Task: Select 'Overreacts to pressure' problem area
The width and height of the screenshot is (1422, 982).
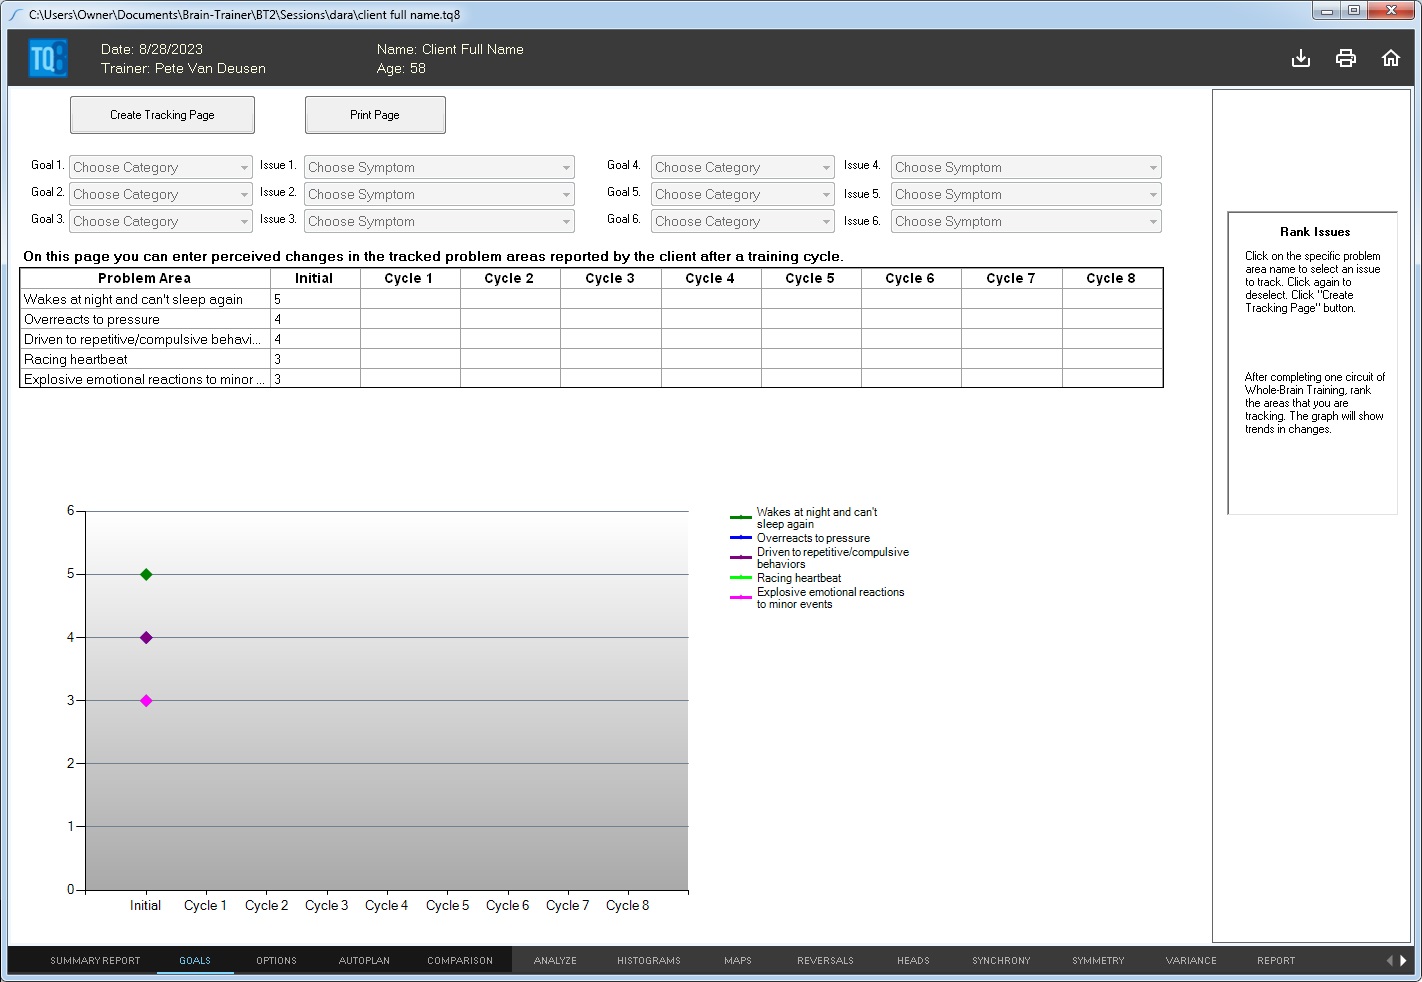Action: pos(145,319)
